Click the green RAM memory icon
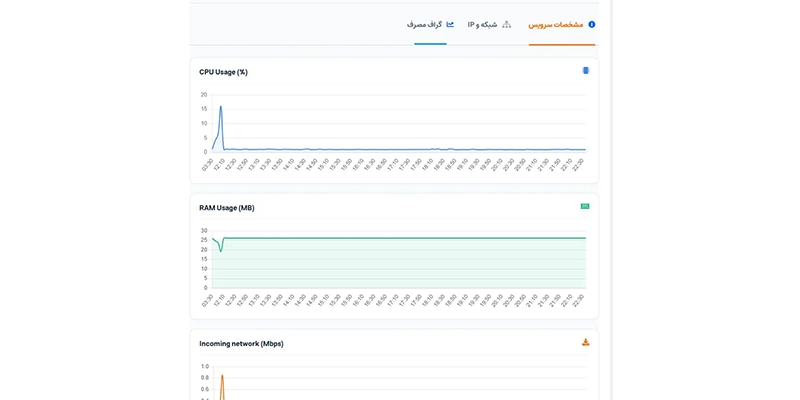This screenshot has width=800, height=400. [x=585, y=206]
